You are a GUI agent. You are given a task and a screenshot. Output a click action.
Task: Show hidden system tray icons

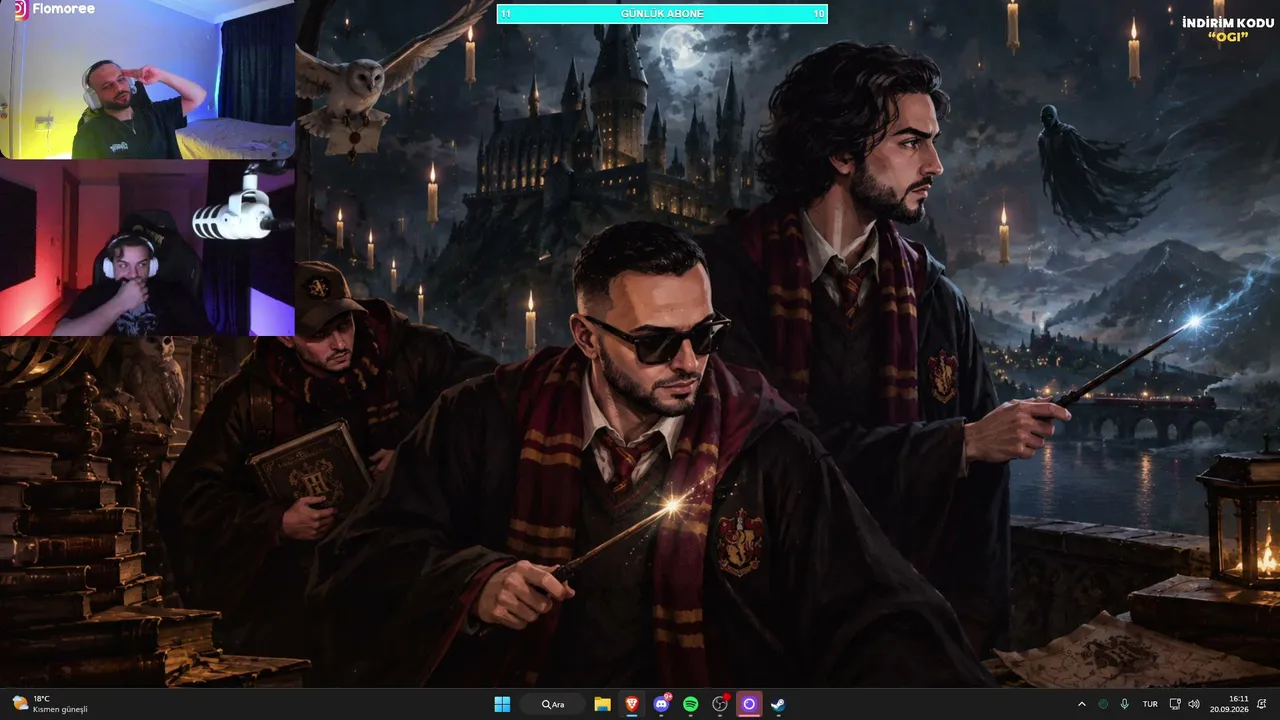pyautogui.click(x=1081, y=704)
